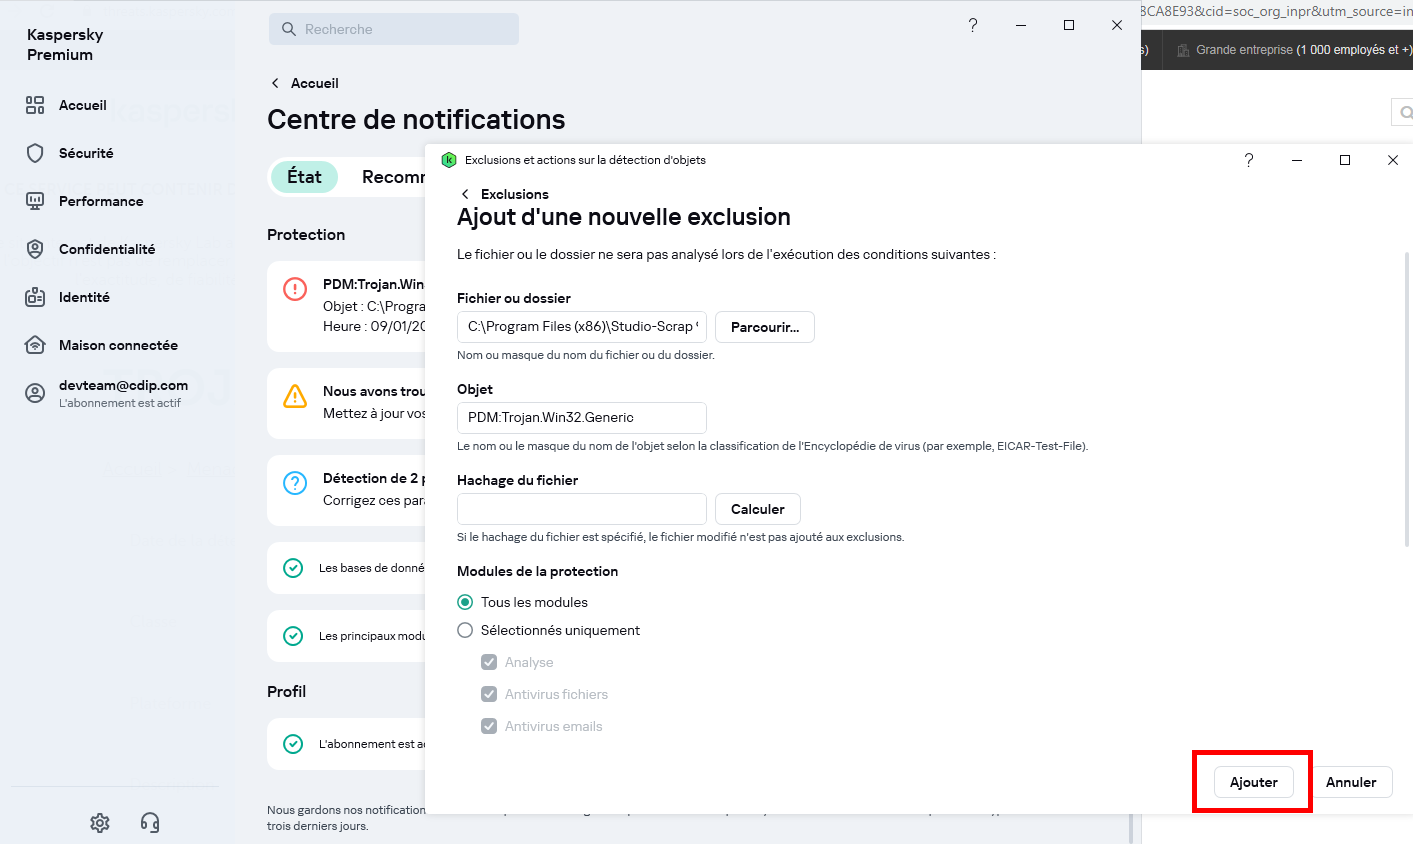Select the Tous les modules radio button

465,602
